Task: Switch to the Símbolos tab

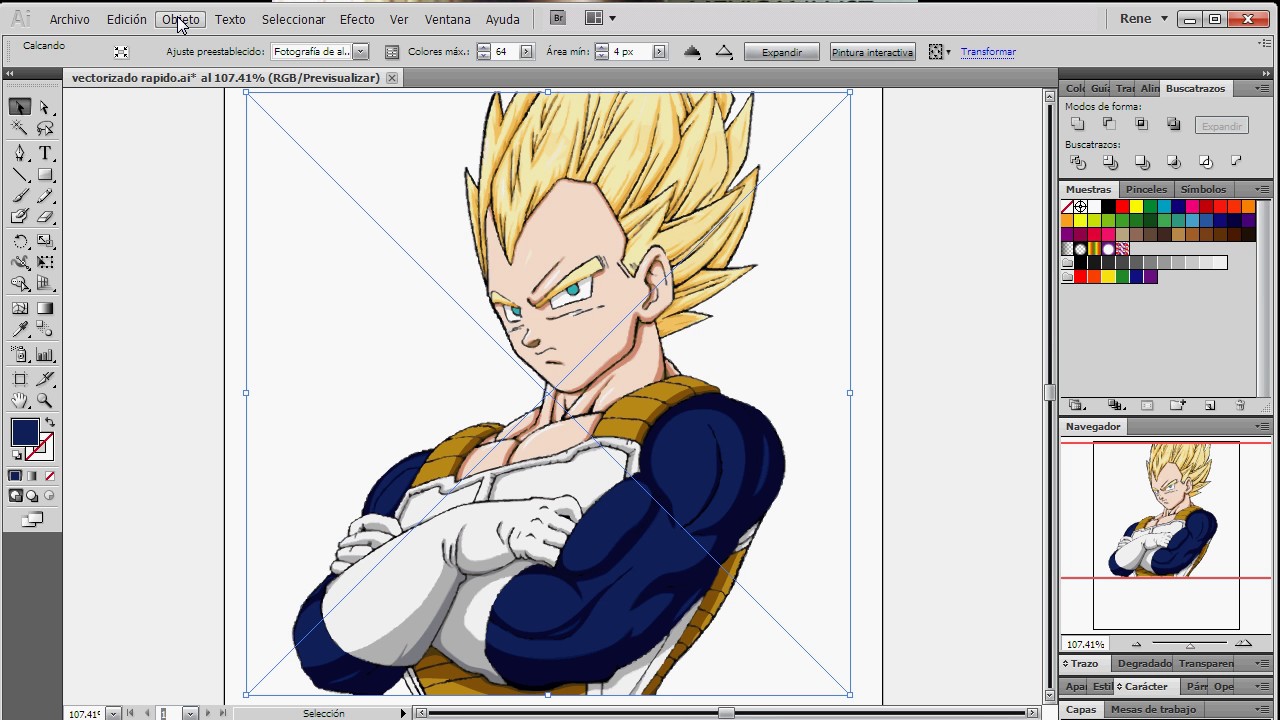Action: click(1203, 189)
